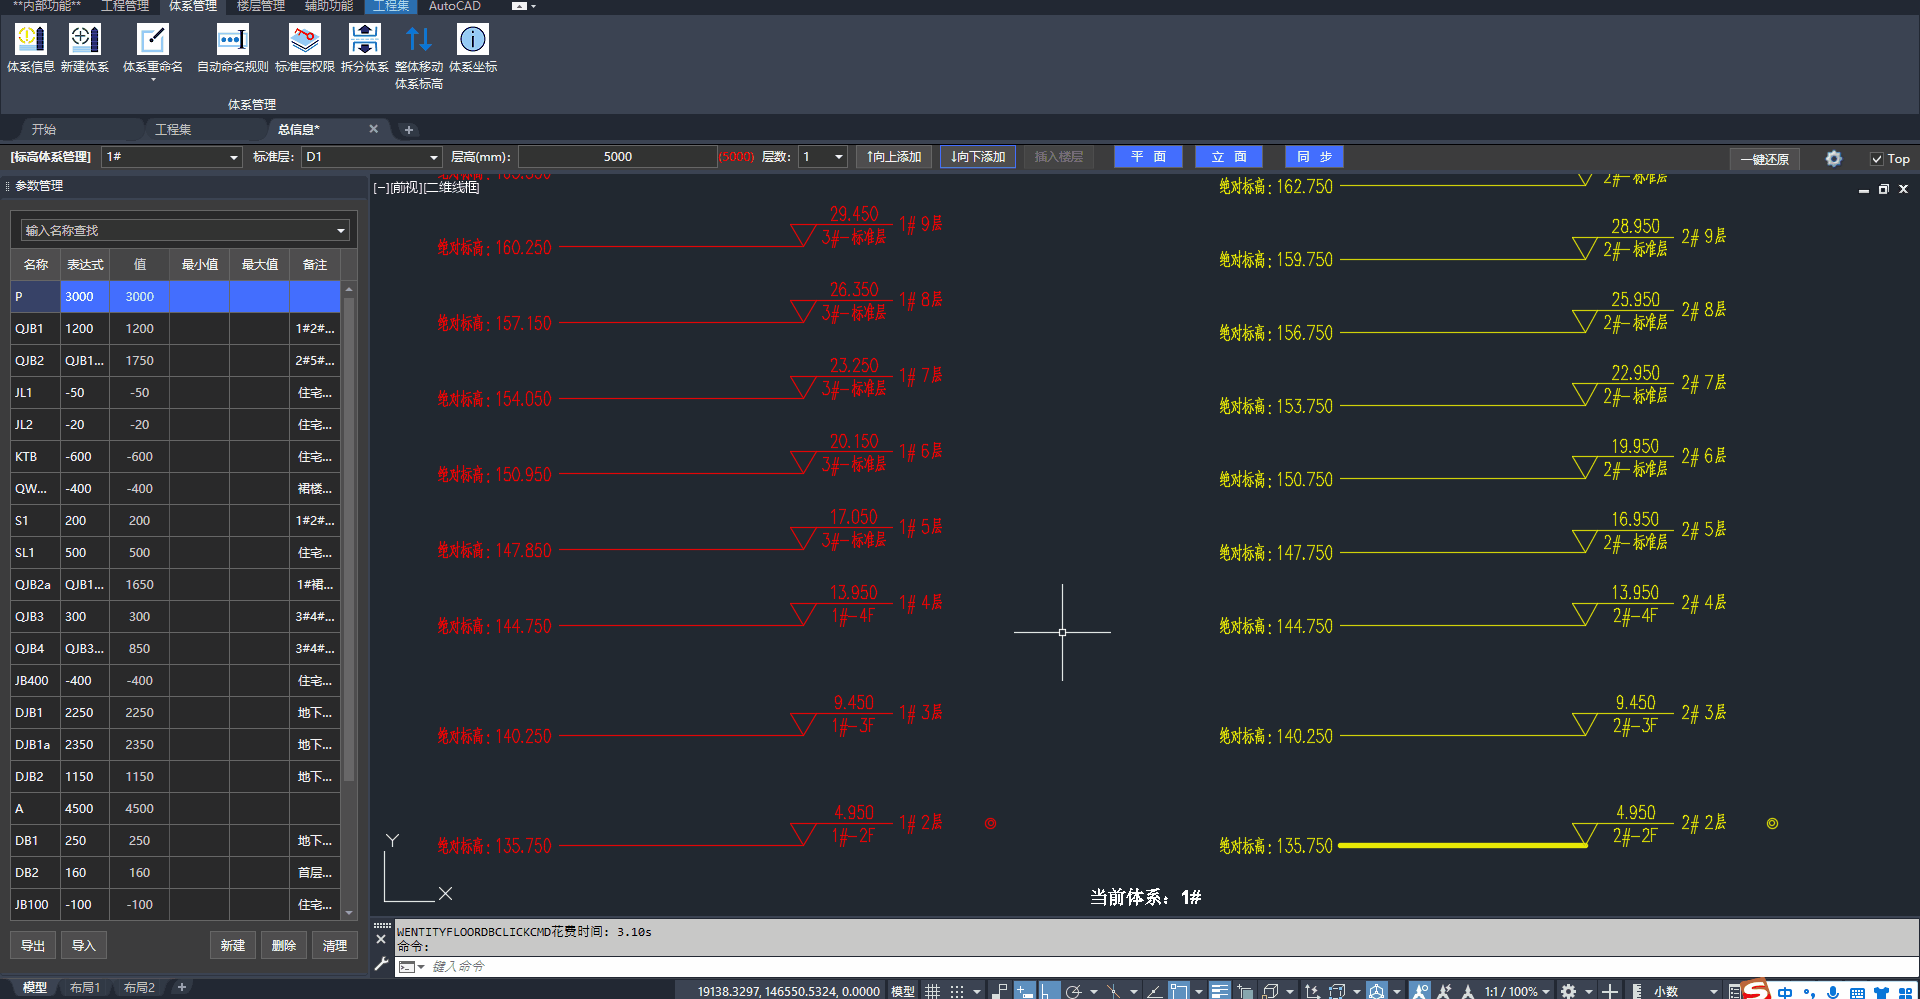Open the 自动命名规则 tool

(232, 48)
